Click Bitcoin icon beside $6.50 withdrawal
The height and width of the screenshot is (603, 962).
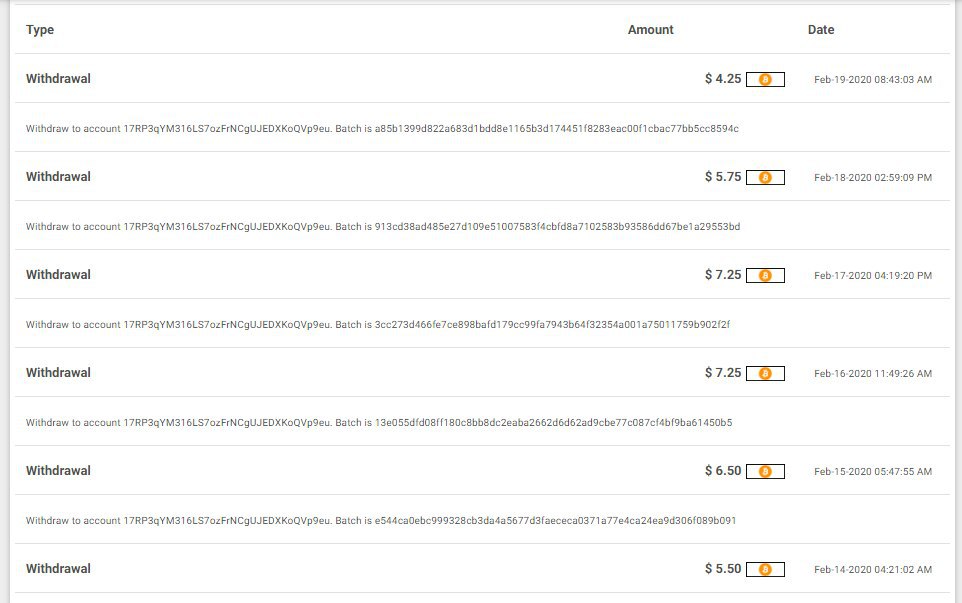click(765, 471)
